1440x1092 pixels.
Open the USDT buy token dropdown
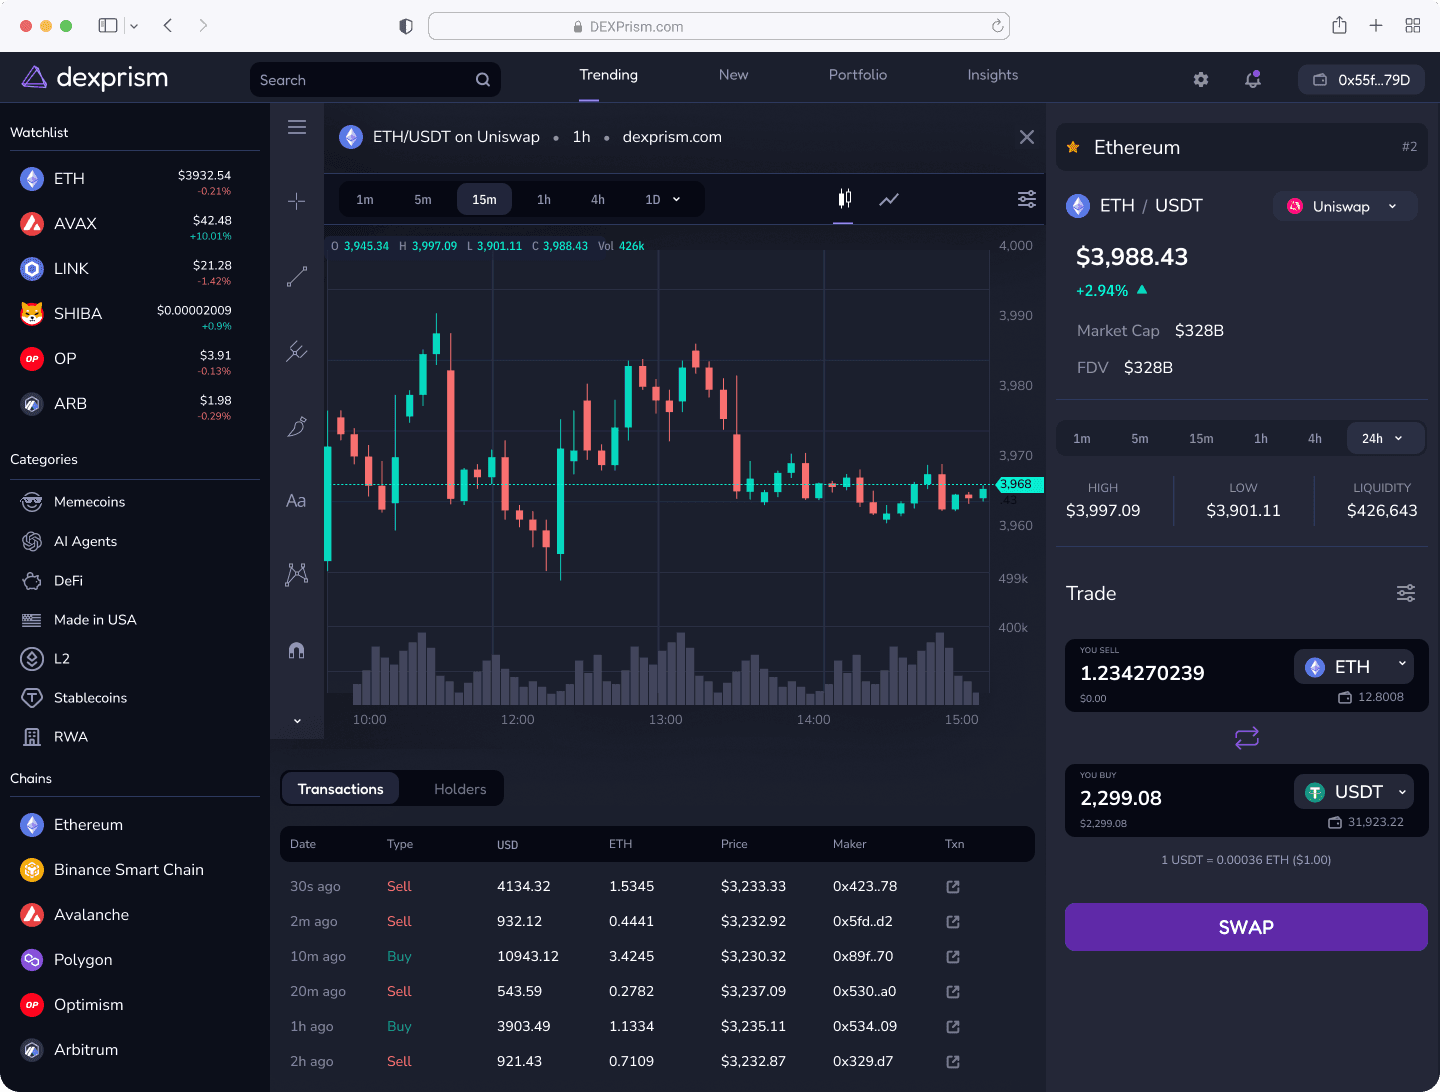tap(1354, 792)
